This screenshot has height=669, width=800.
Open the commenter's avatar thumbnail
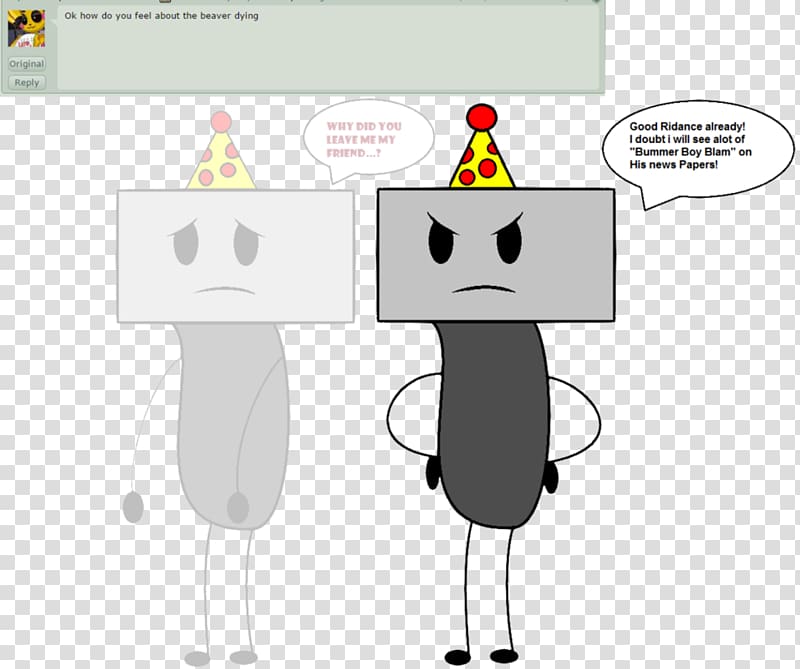point(27,29)
